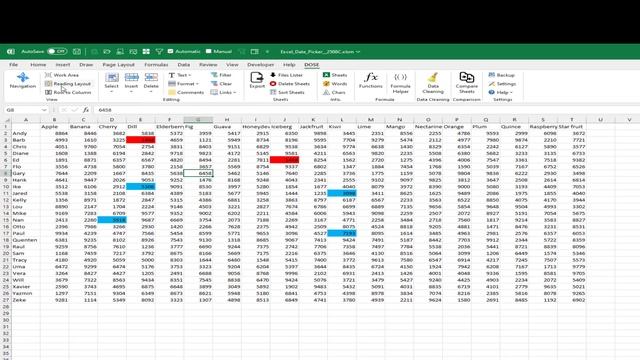The height and width of the screenshot is (360, 640).
Task: Click the Insert Function fx icon beside formula bar
Action: 86,110
